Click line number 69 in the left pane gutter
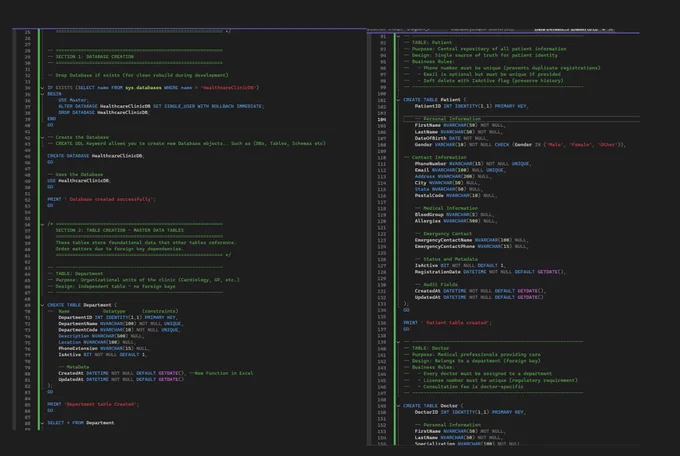 [28, 305]
